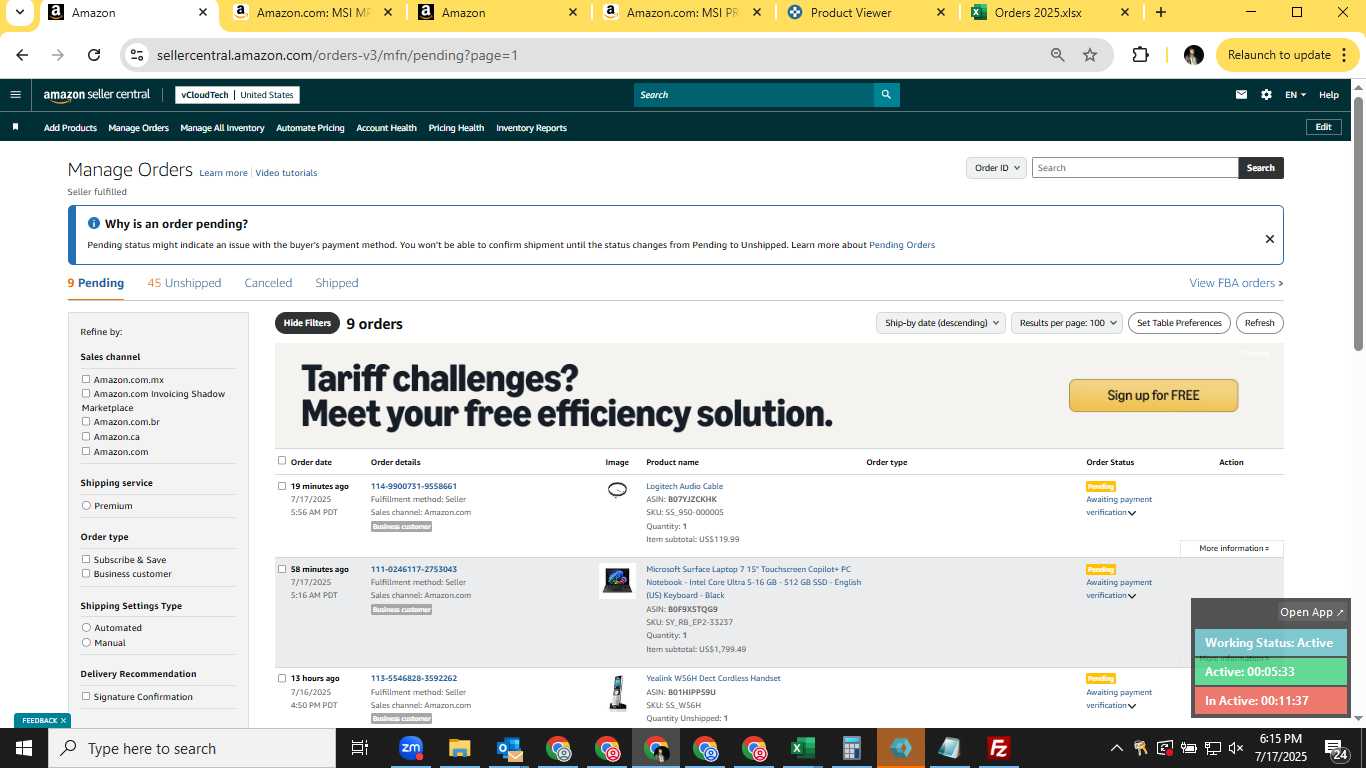
Task: Open Calculator from the taskbar
Action: click(x=852, y=748)
